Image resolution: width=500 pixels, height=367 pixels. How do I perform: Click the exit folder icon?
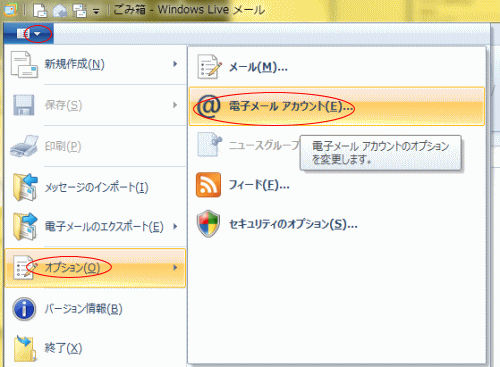point(25,349)
